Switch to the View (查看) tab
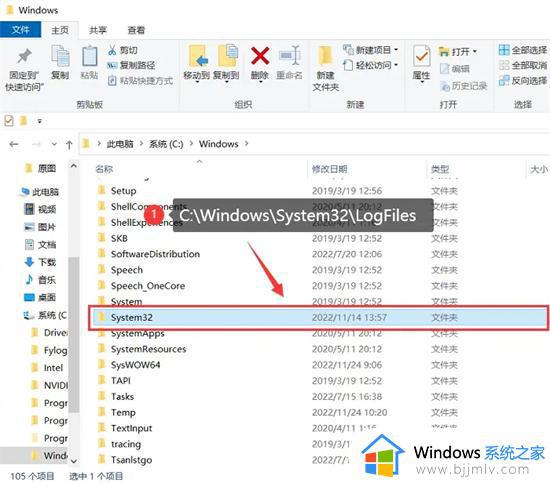550x483 pixels. [136, 30]
